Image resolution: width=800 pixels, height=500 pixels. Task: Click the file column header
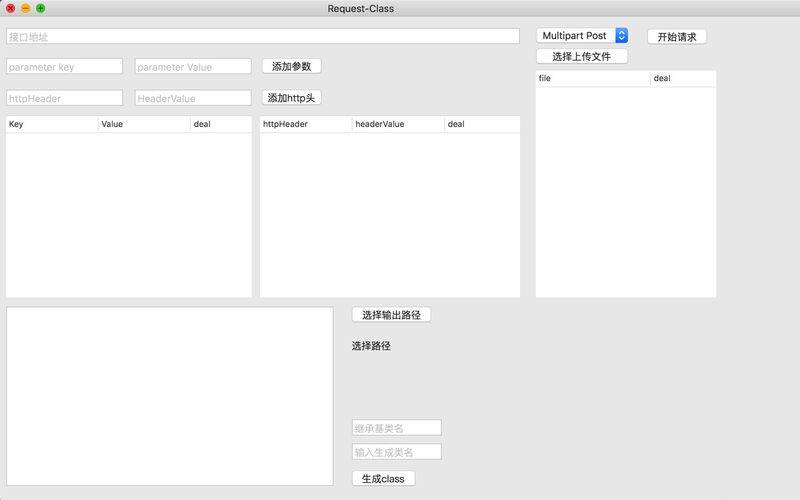tap(593, 79)
